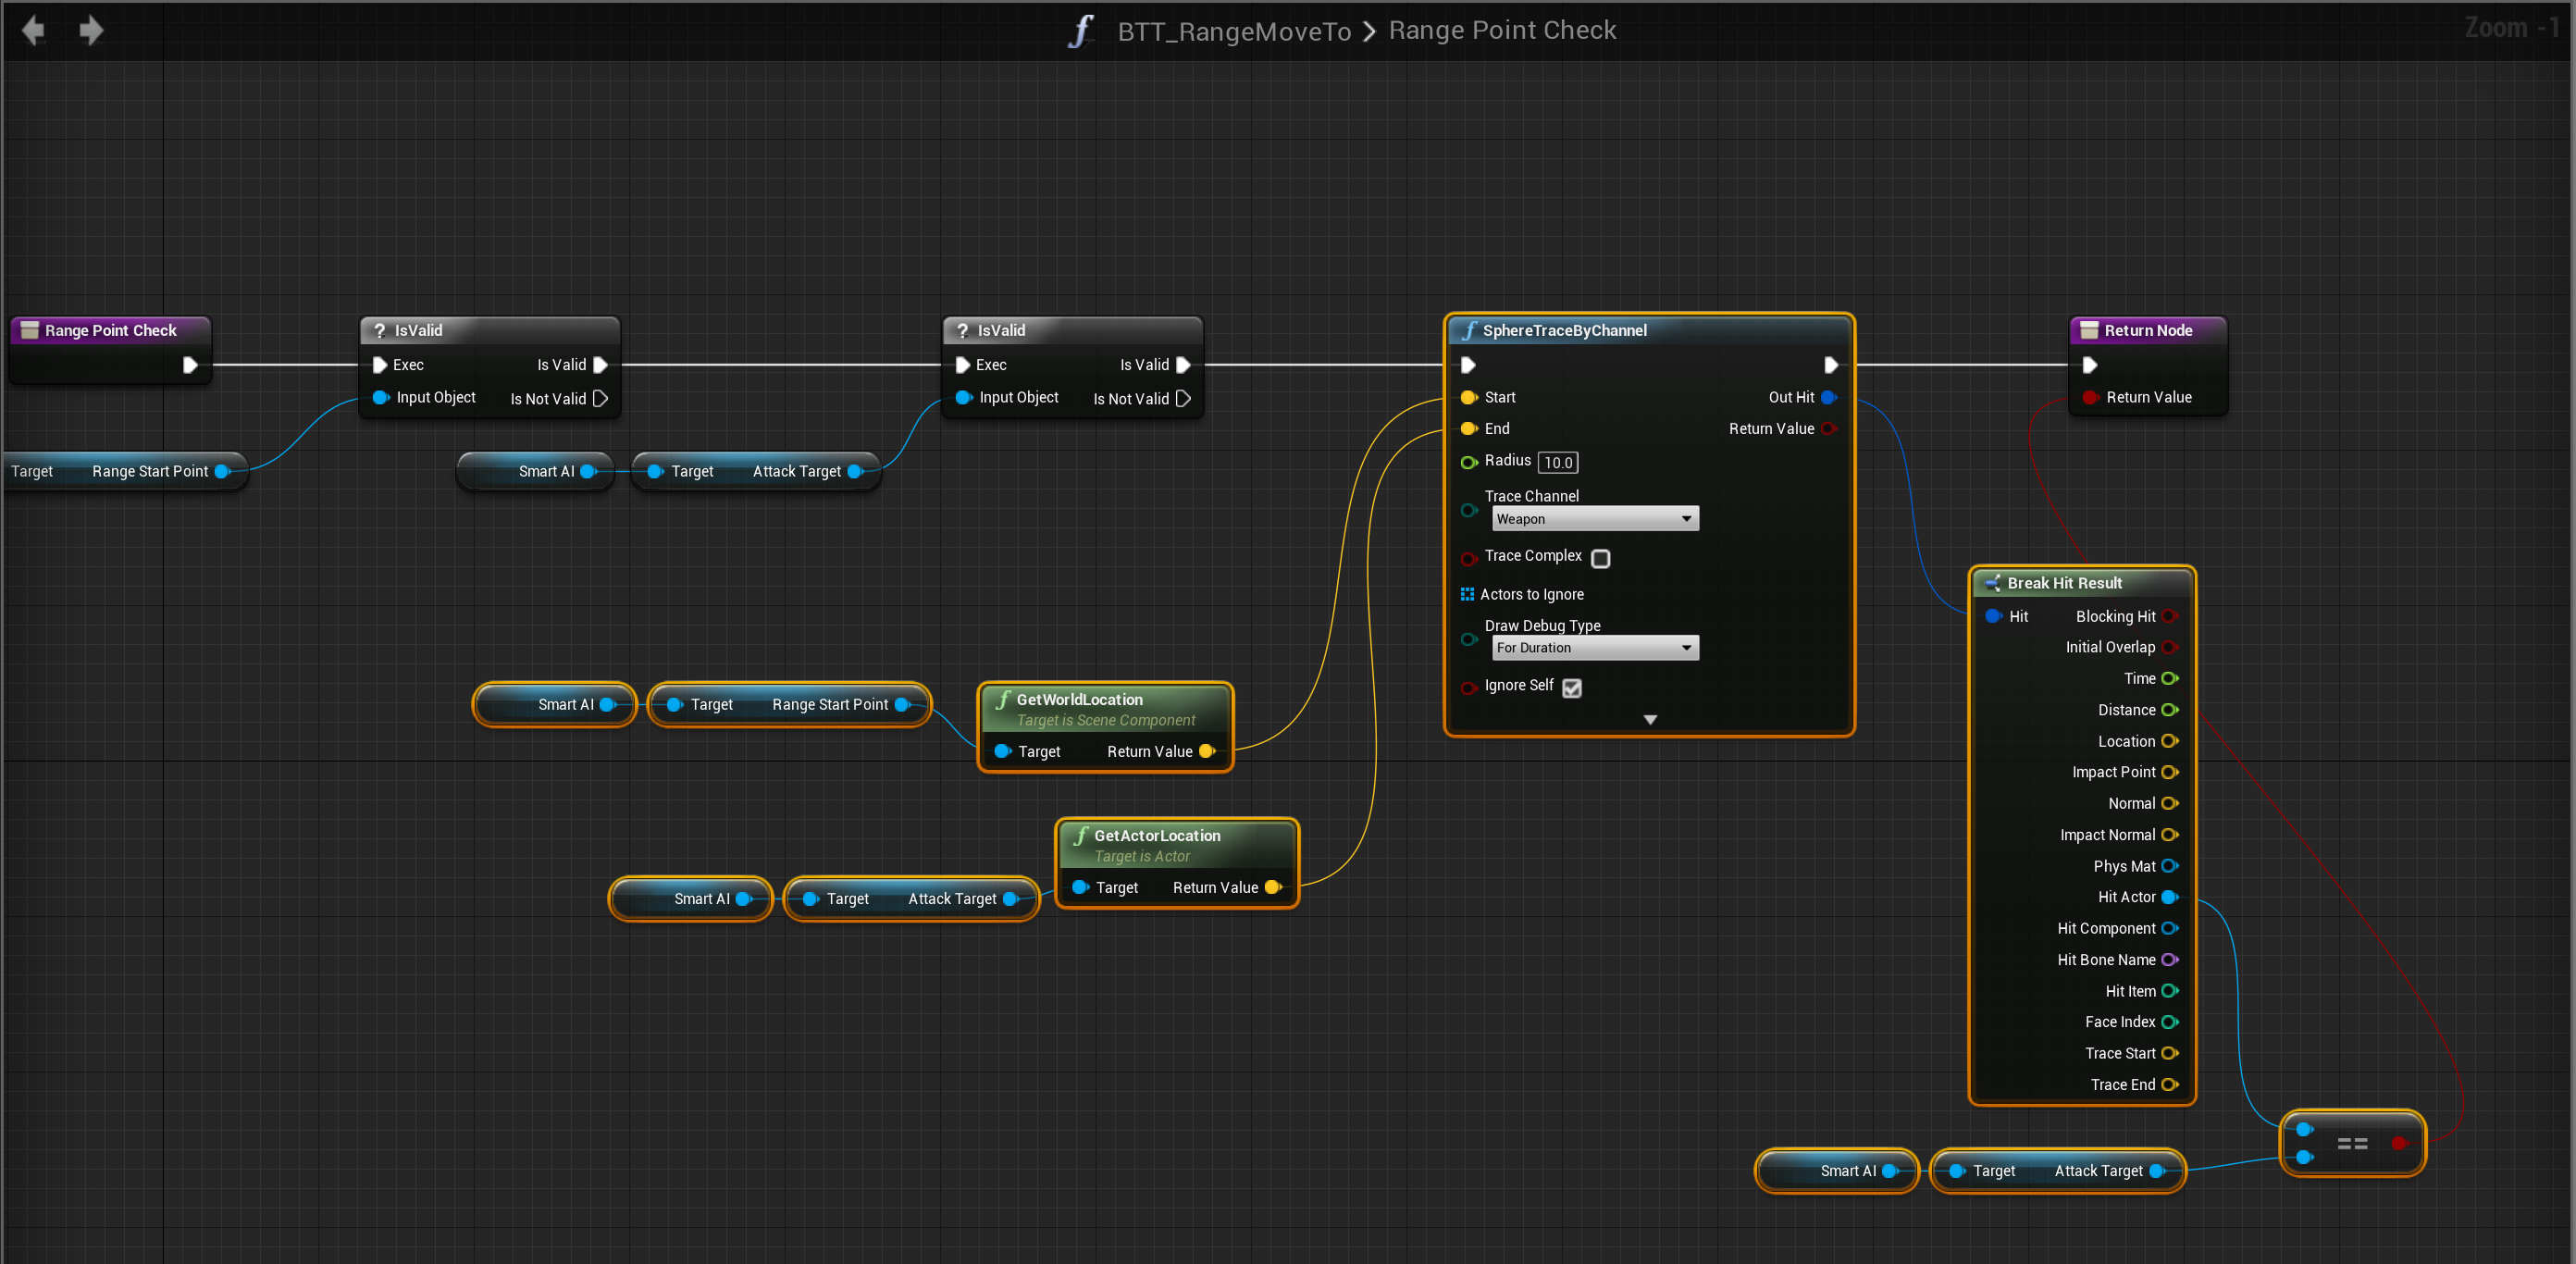The height and width of the screenshot is (1264, 2576).
Task: Click SphereTraceByChannel output exec pin
Action: pyautogui.click(x=1830, y=365)
